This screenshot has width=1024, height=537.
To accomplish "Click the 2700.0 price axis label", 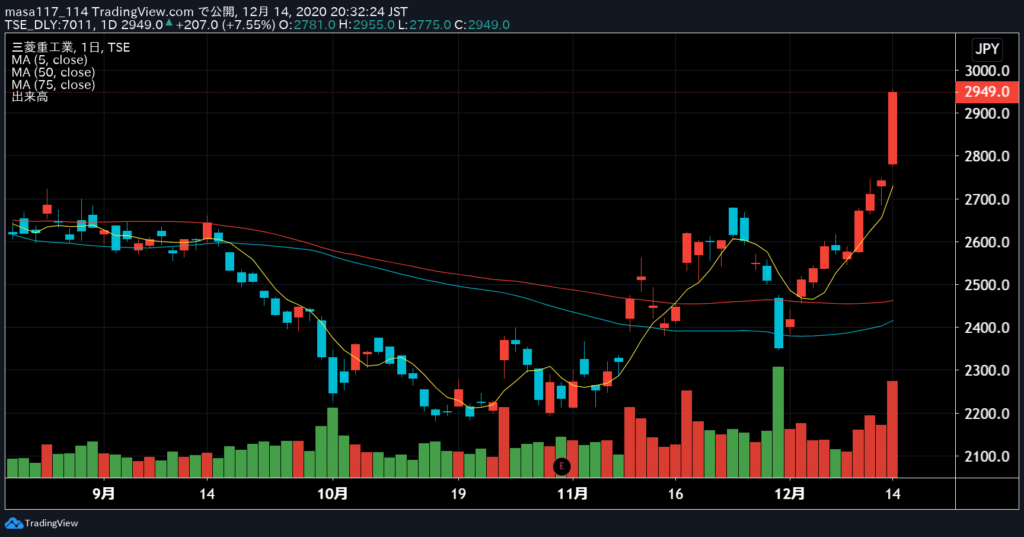I will click(x=987, y=199).
